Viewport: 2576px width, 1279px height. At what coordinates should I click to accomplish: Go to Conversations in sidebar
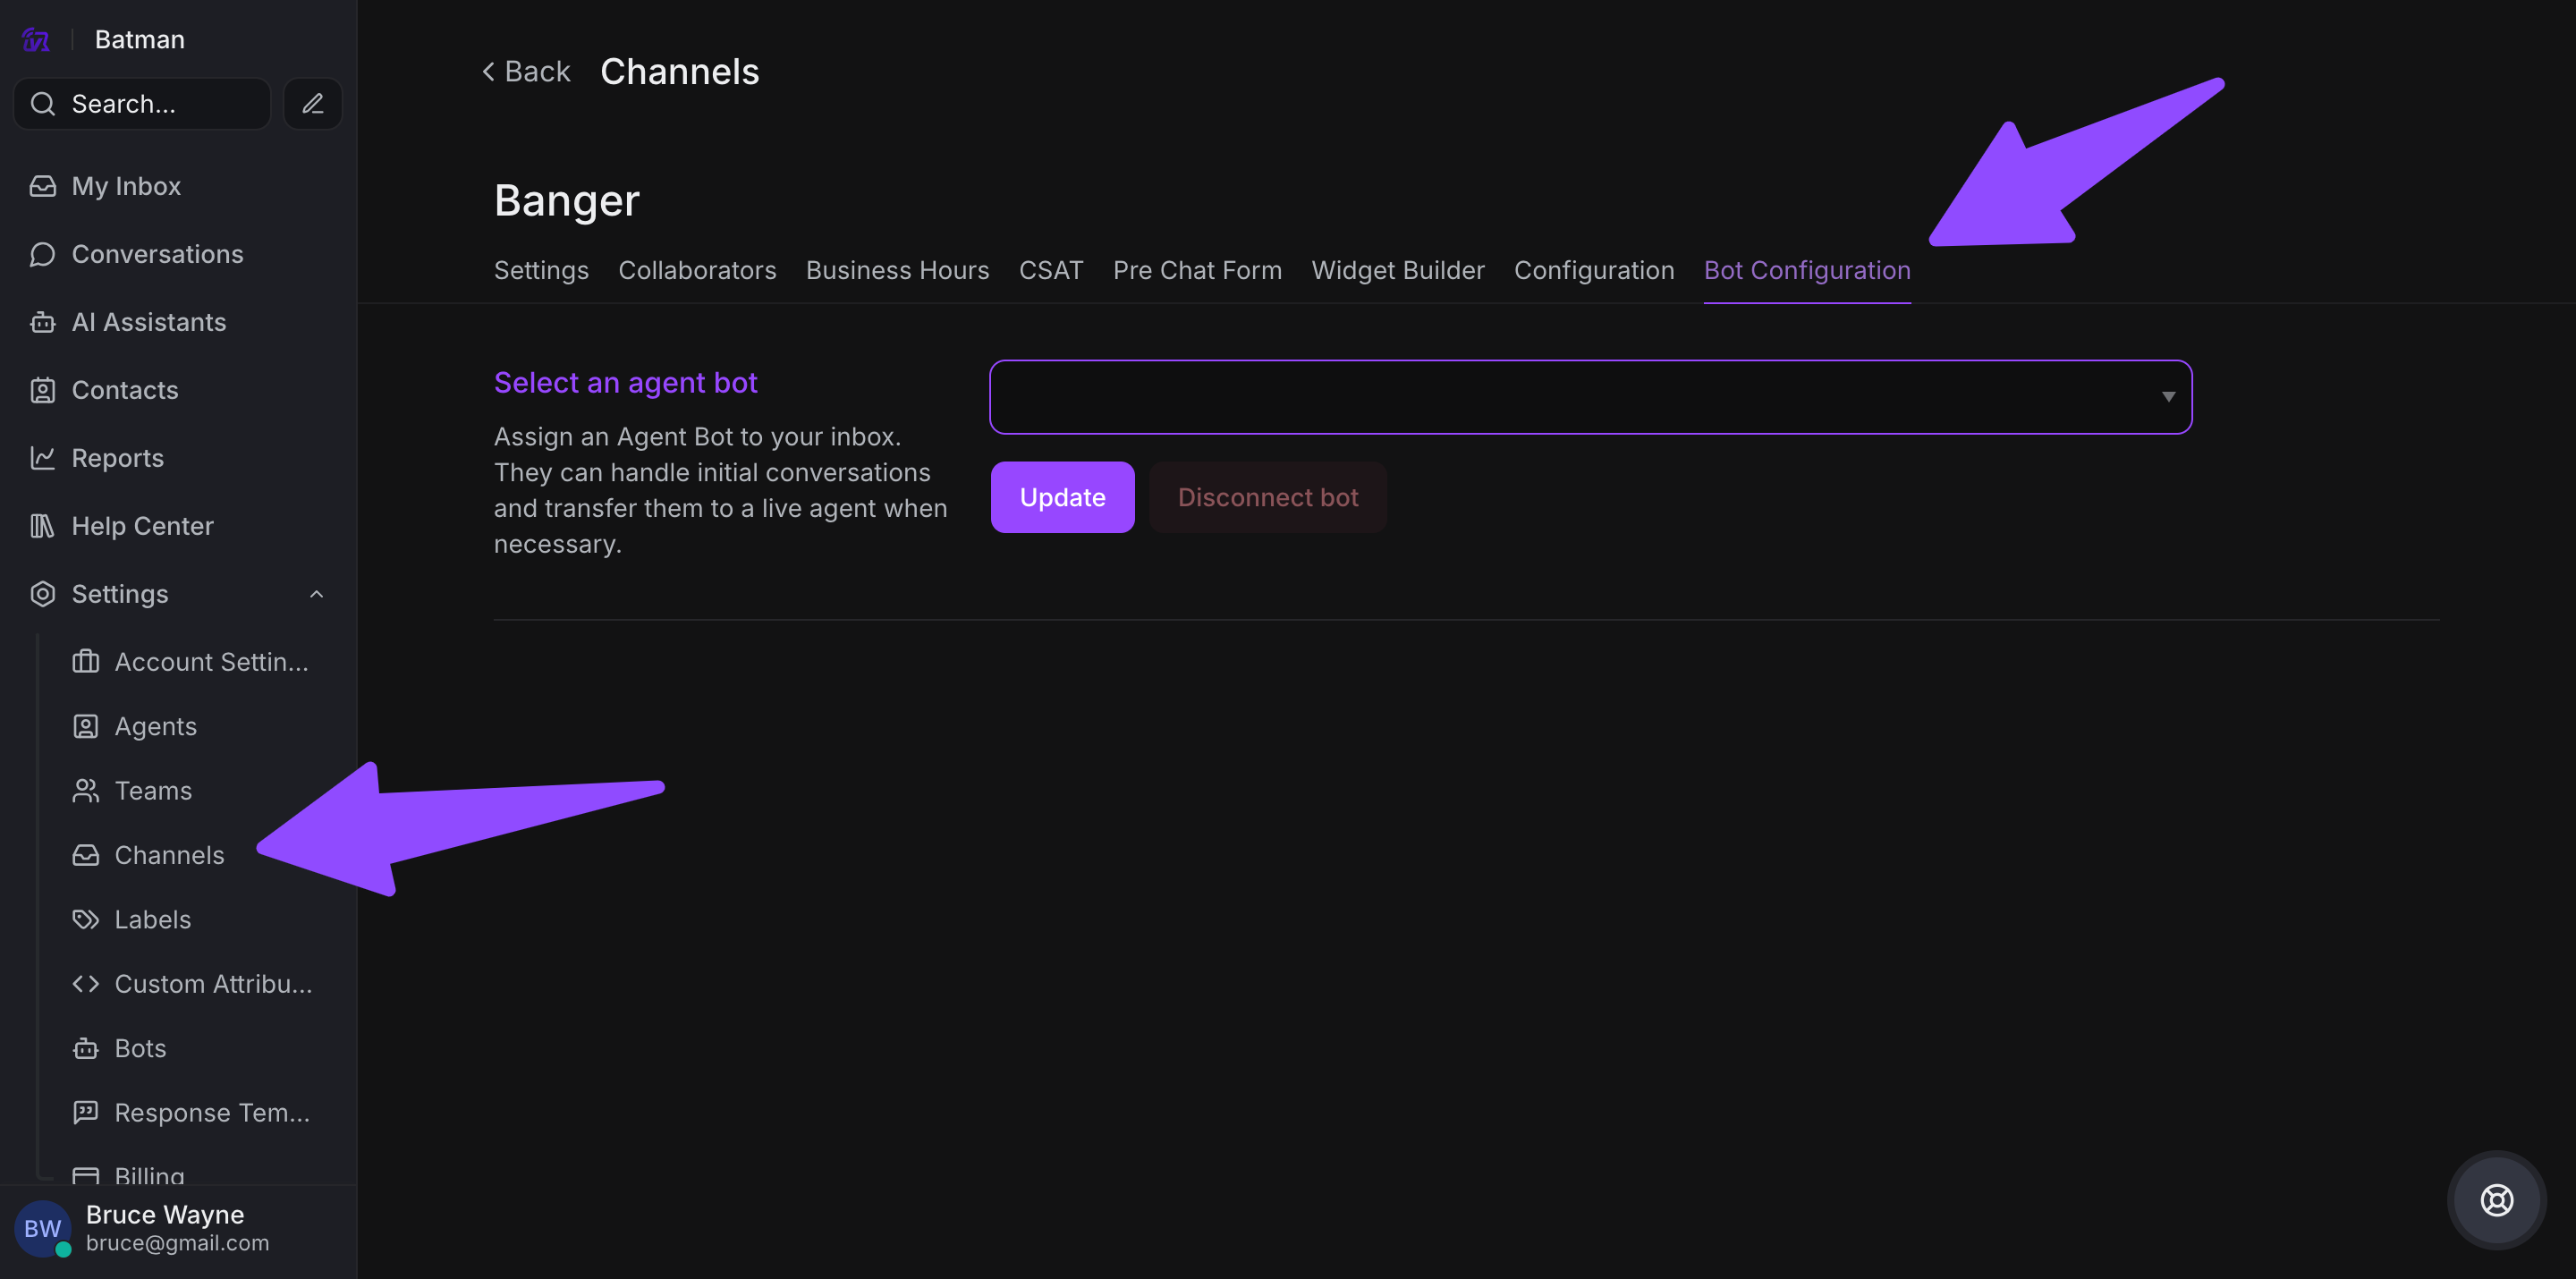click(x=156, y=254)
